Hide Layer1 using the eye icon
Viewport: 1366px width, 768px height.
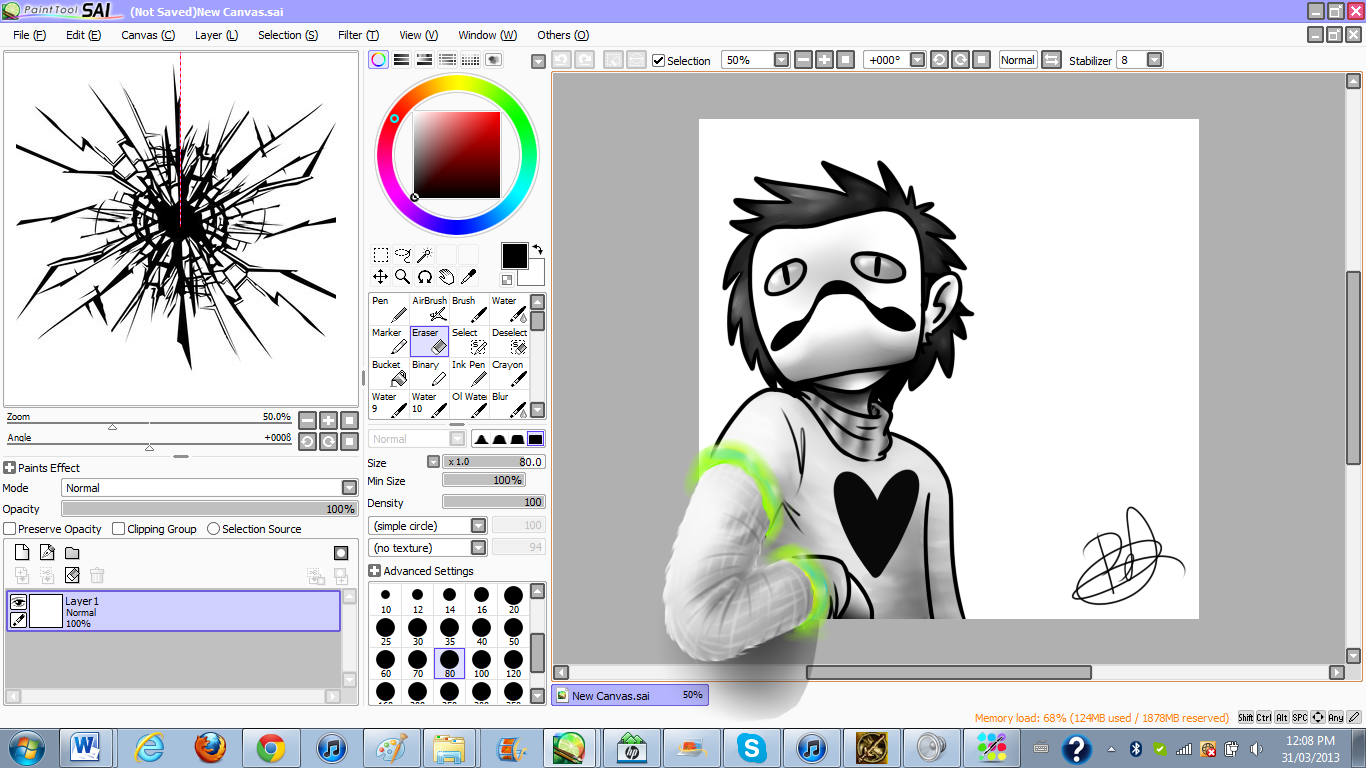[18, 602]
